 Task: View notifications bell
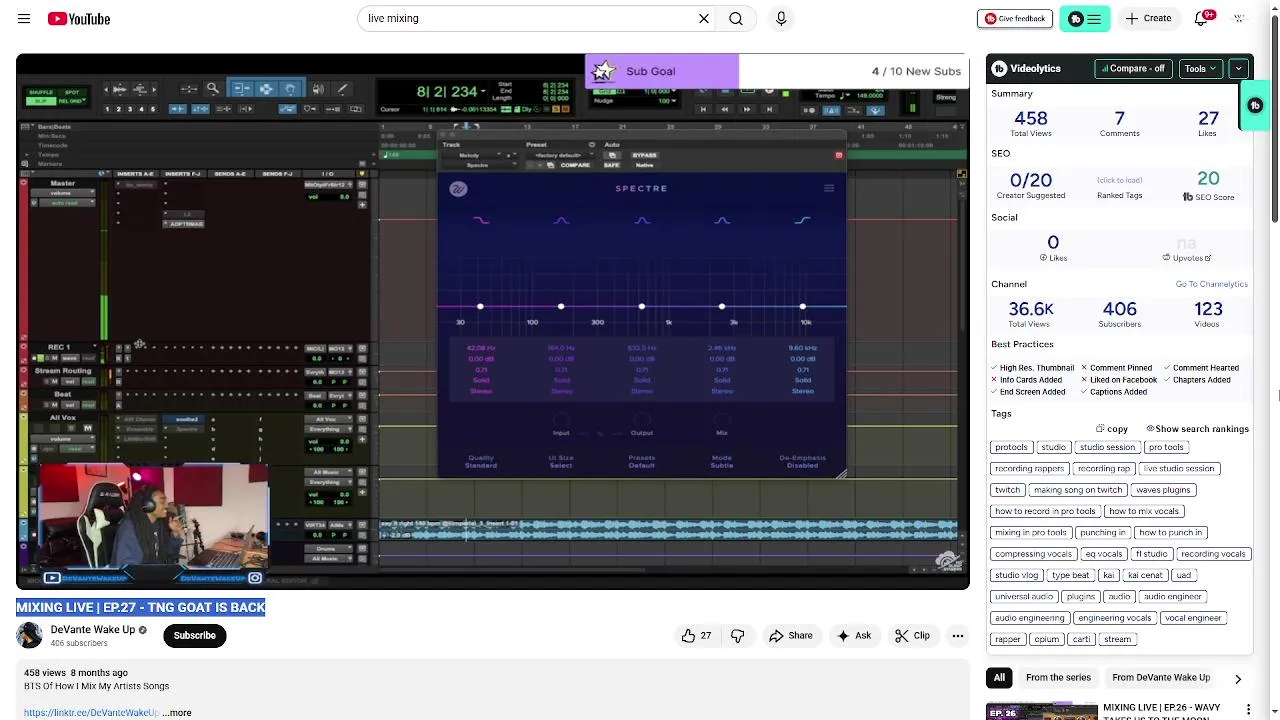pos(1202,18)
